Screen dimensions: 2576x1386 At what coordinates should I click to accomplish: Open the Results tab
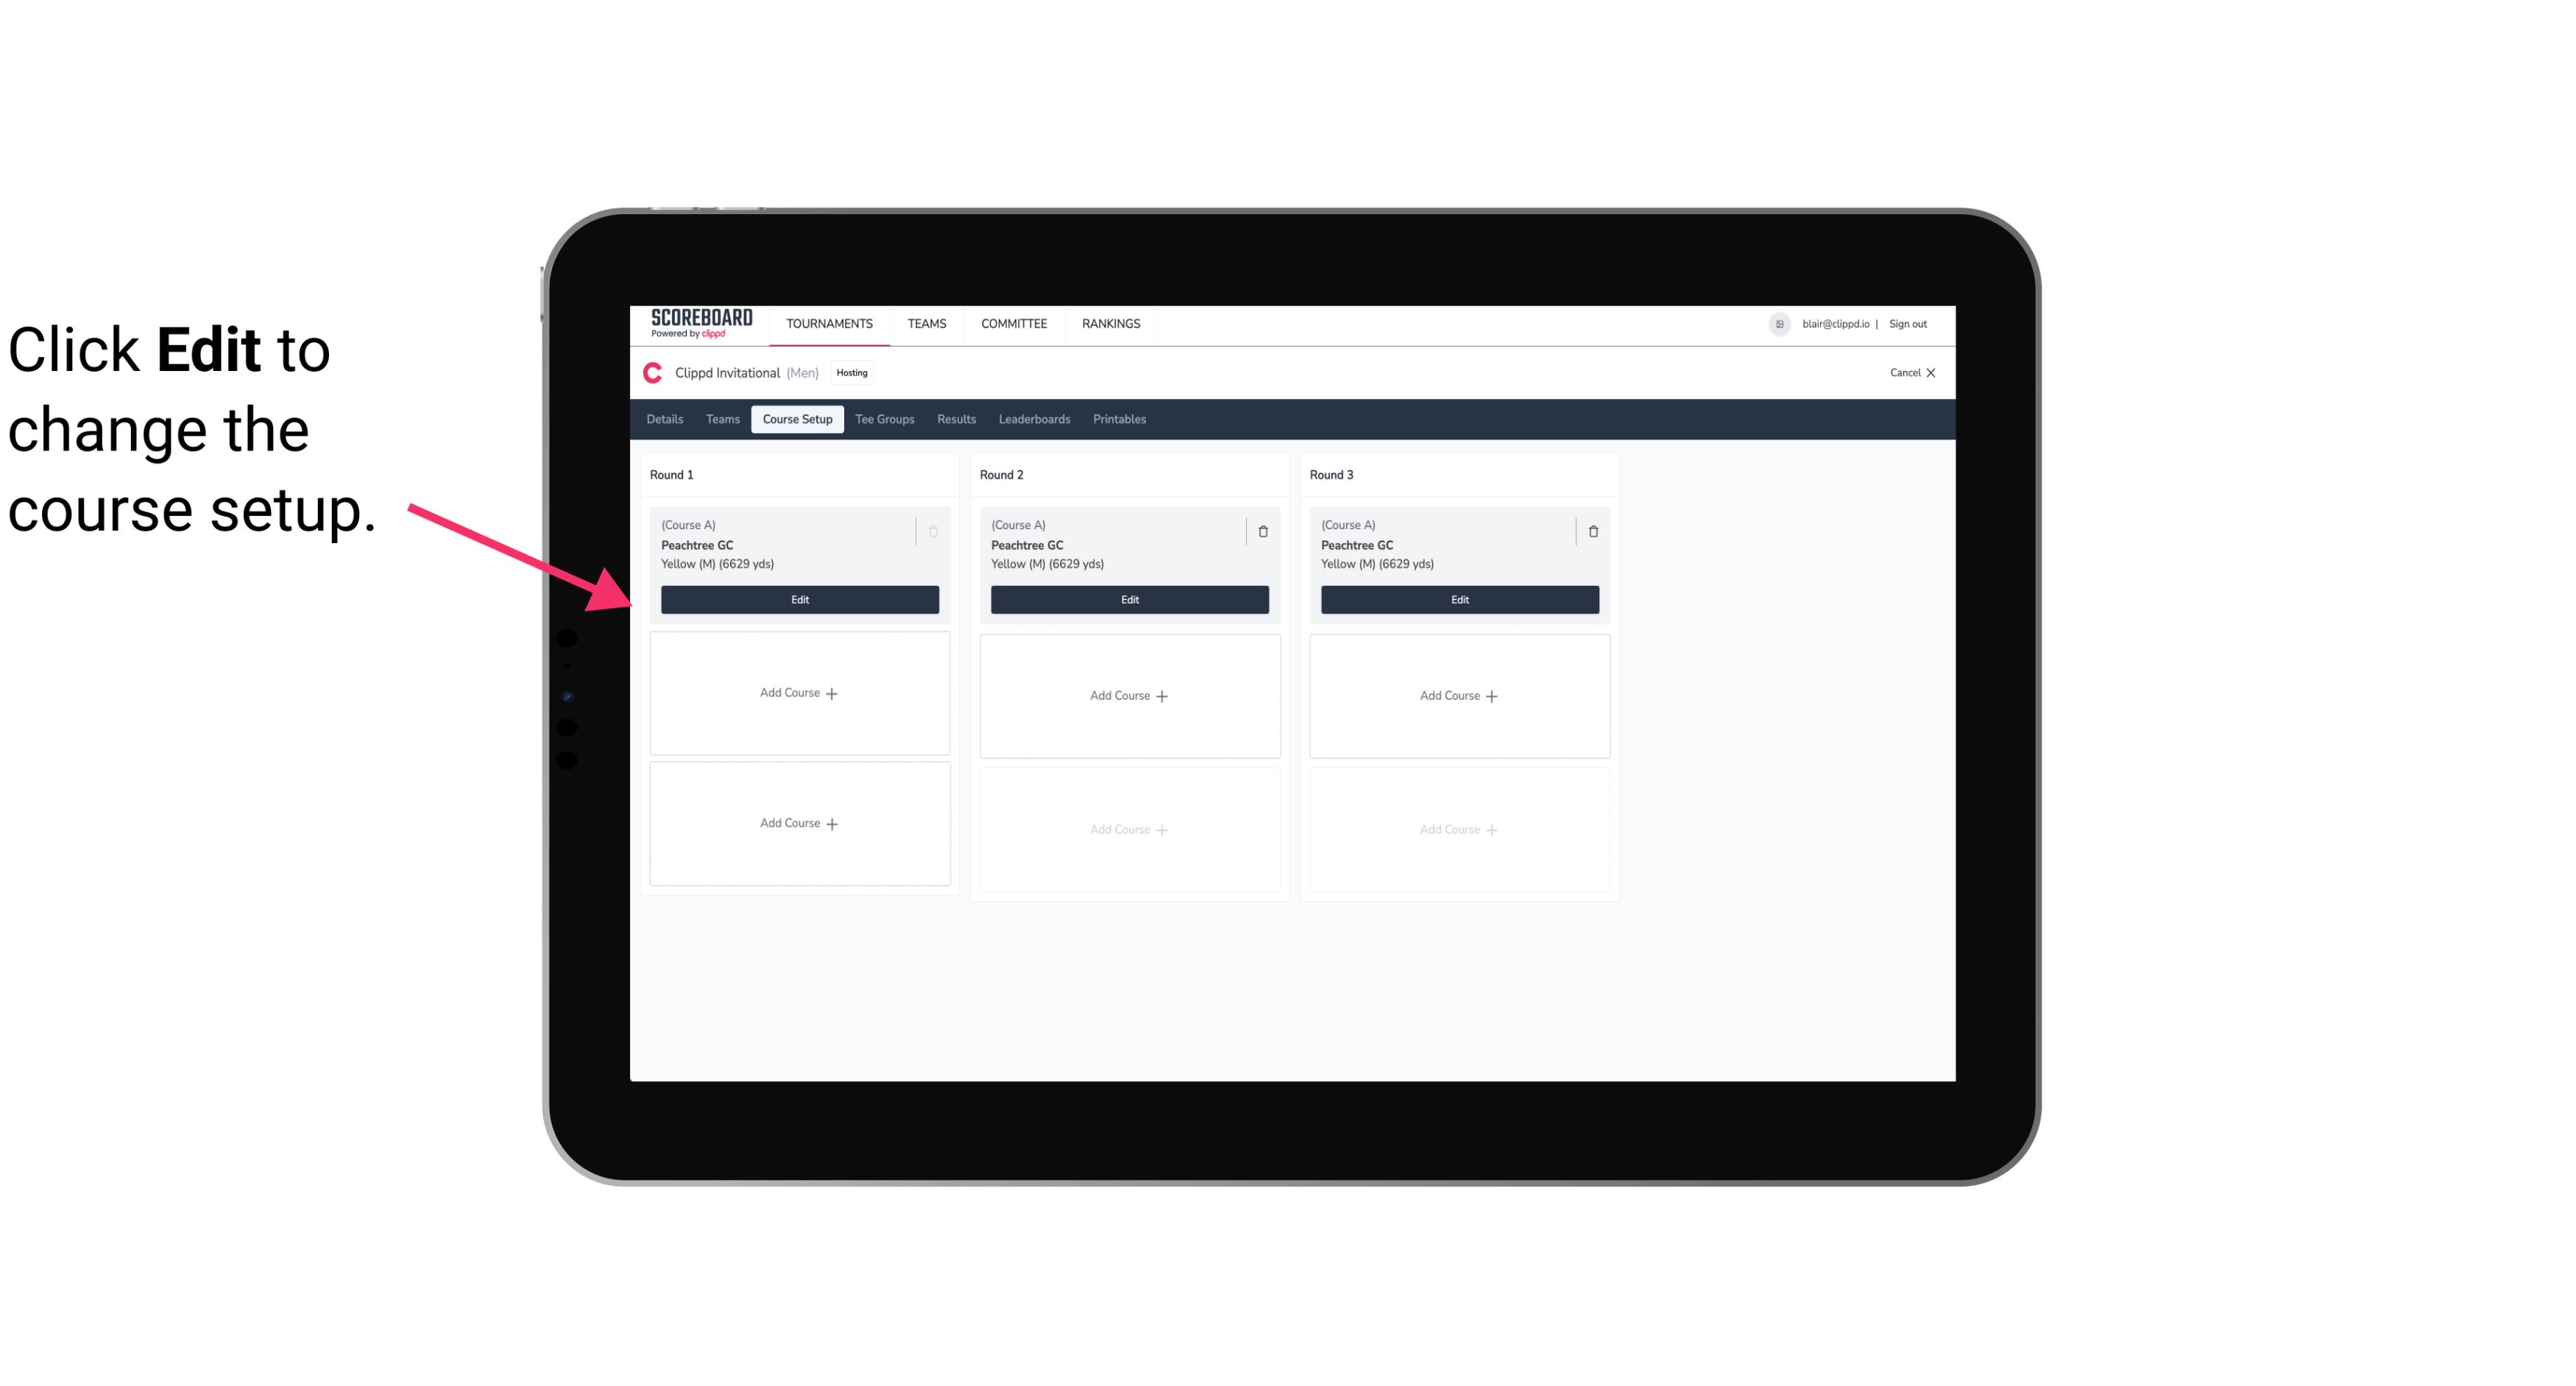tap(957, 418)
